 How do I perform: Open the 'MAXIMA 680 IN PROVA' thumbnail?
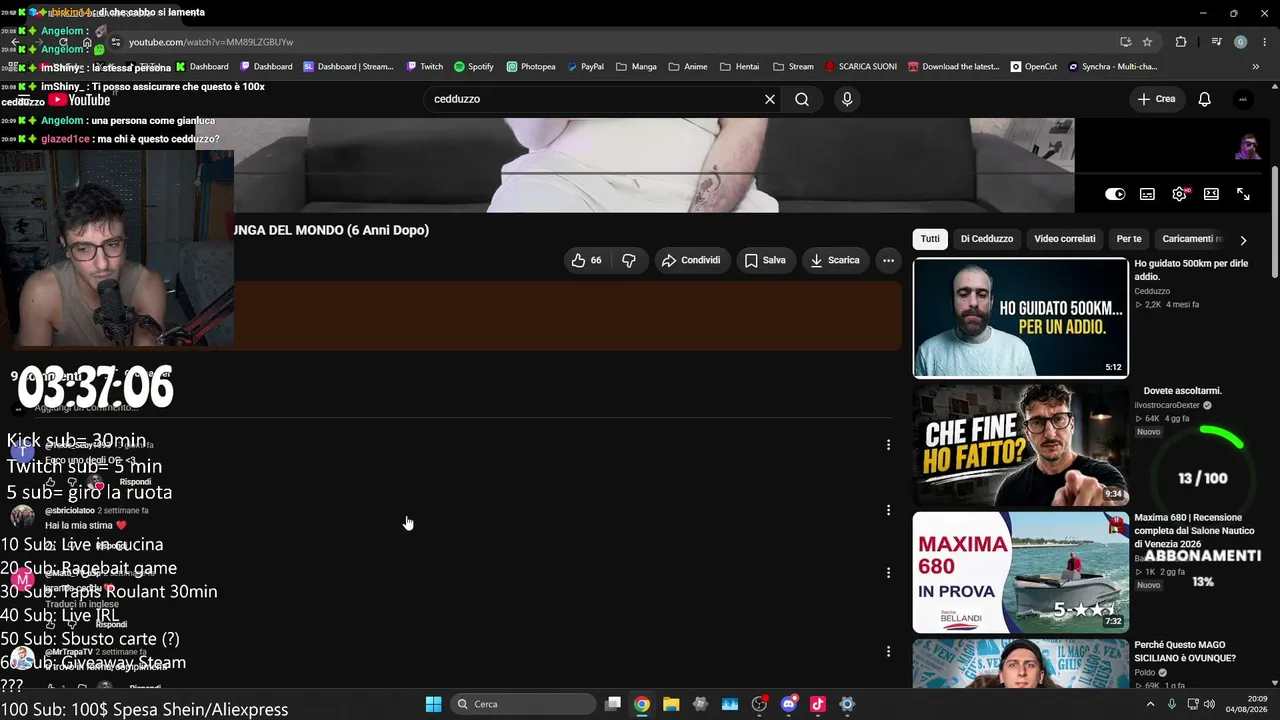click(x=1020, y=572)
